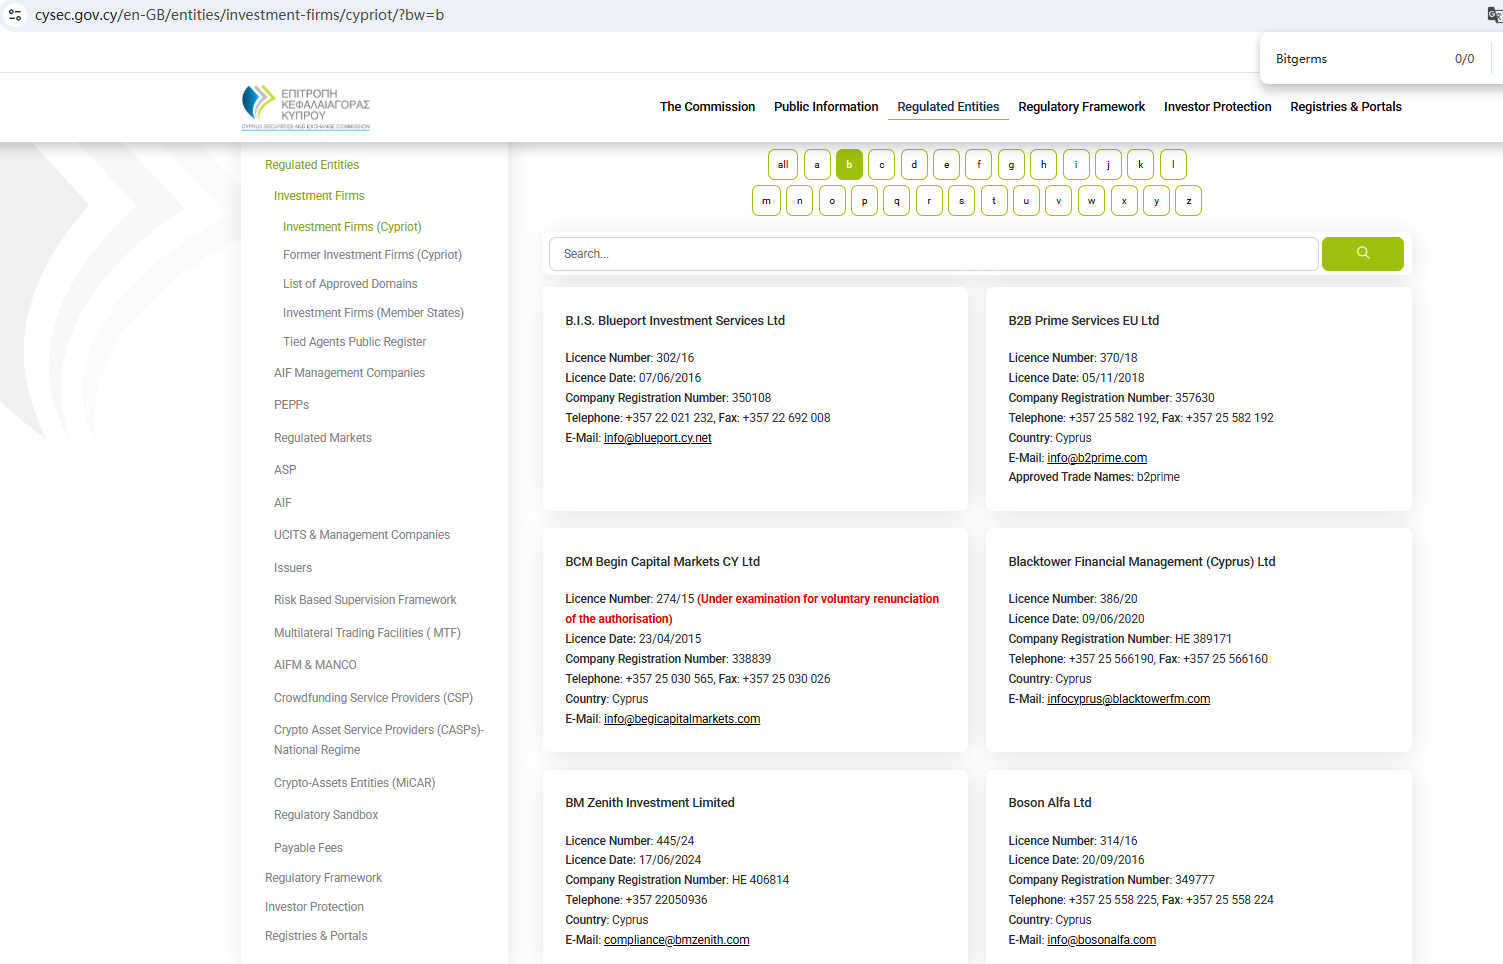Image resolution: width=1503 pixels, height=964 pixels.
Task: Open the CySEC logo home link
Action: [x=306, y=107]
